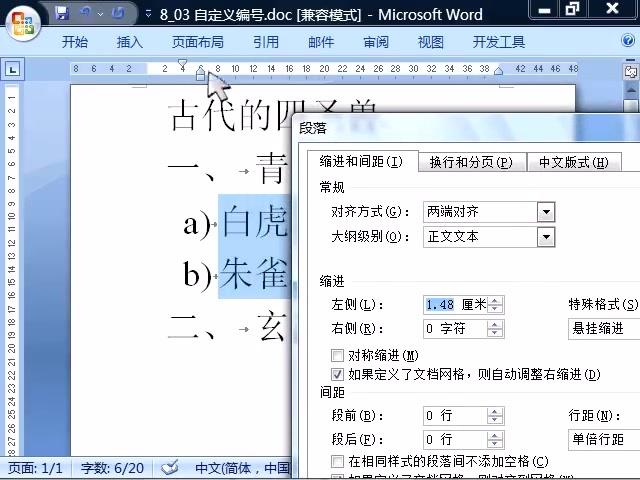Open the 审阅 ribbon tab
Viewport: 640px width, 480px height.
pos(376,42)
